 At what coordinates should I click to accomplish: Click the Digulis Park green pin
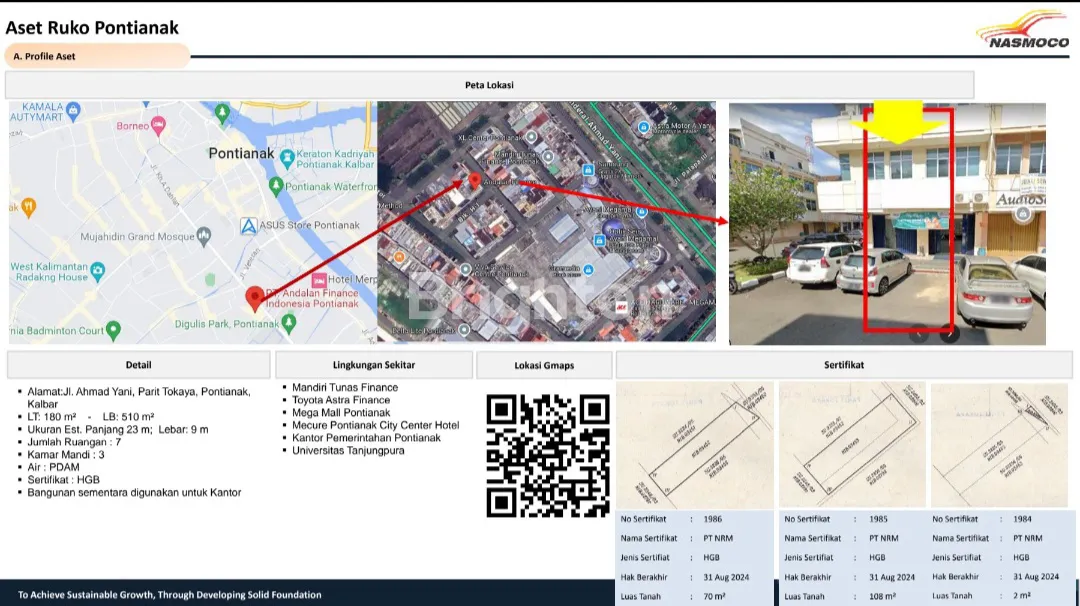click(289, 323)
